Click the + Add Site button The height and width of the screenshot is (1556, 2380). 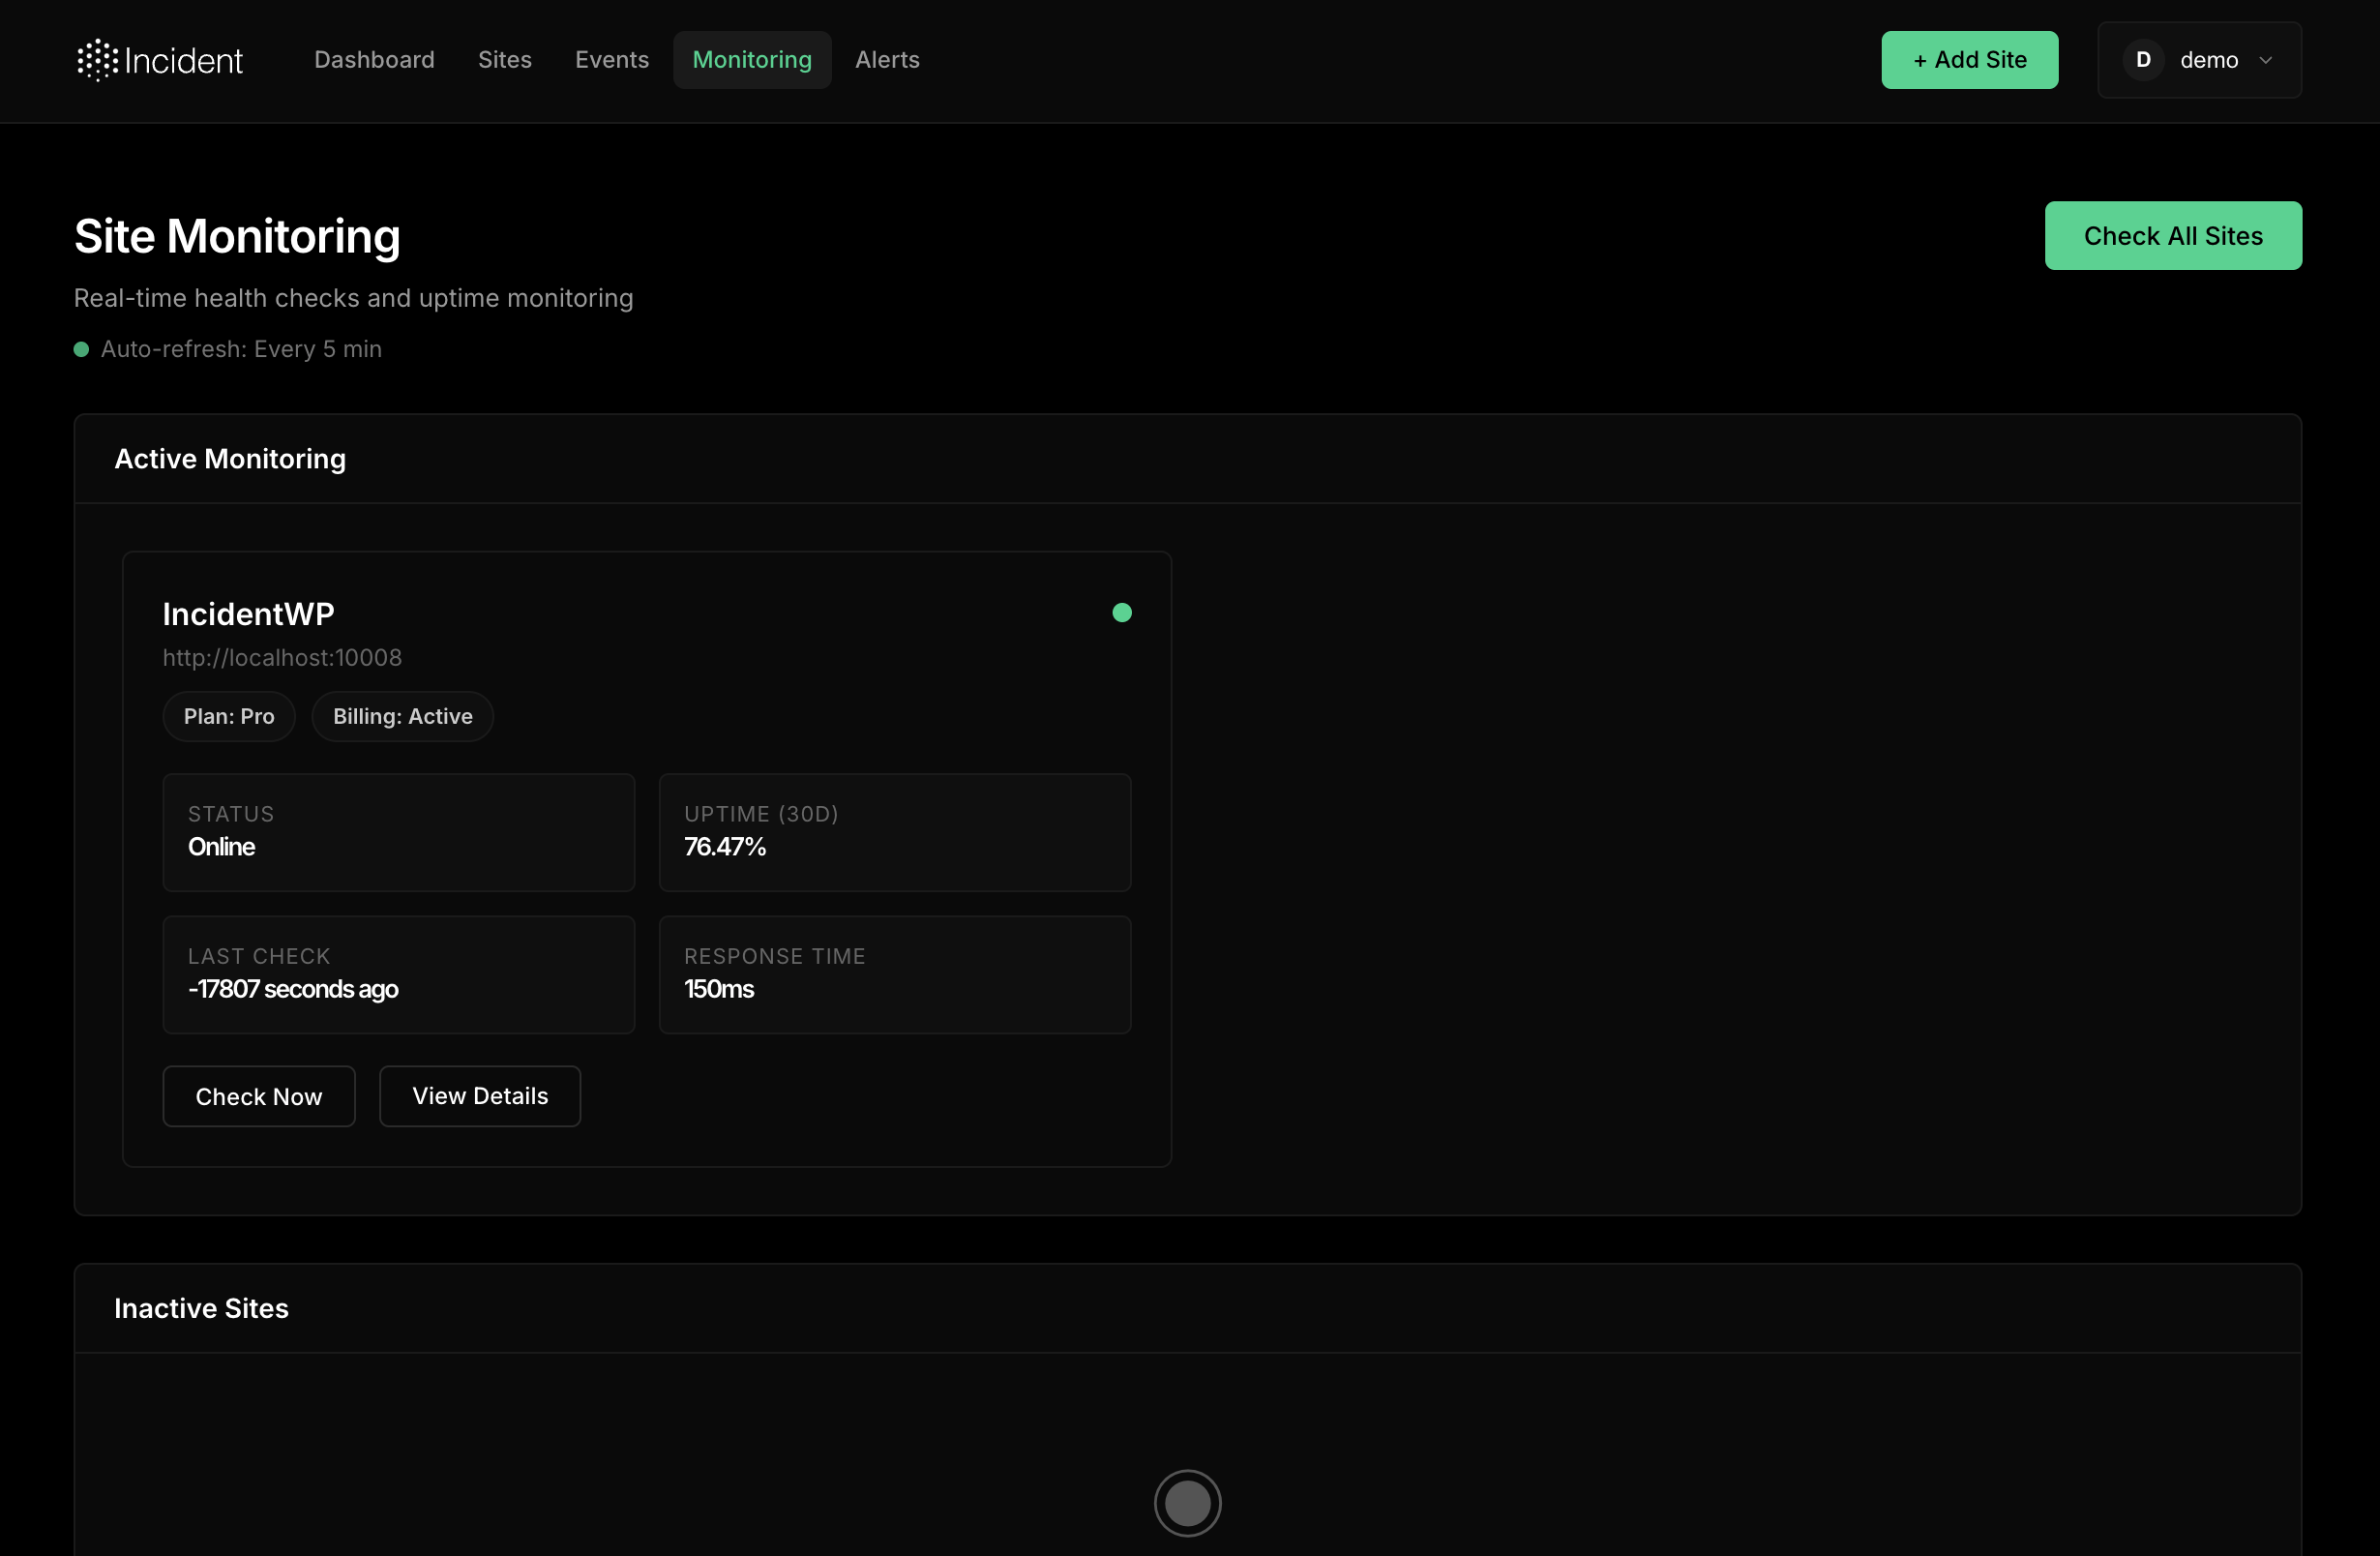1968,59
